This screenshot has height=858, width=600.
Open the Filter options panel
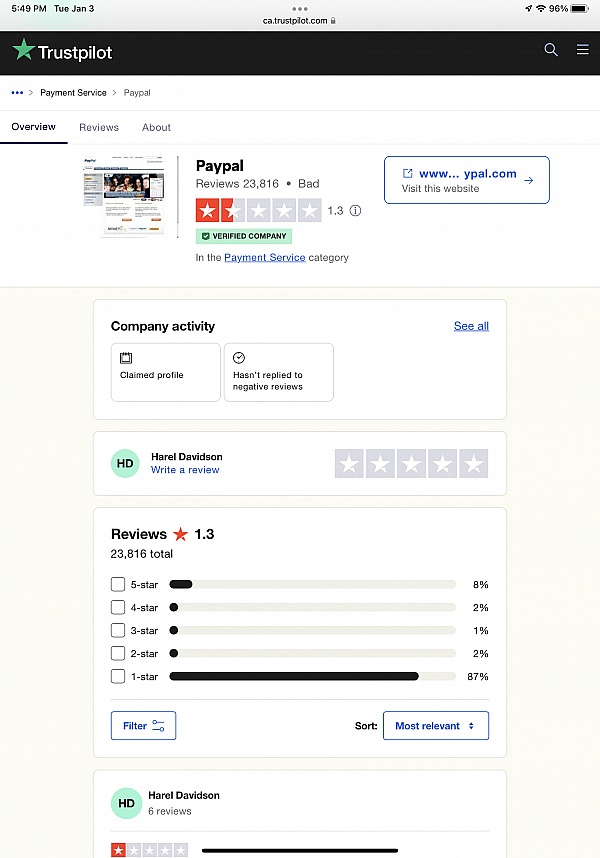click(x=142, y=725)
